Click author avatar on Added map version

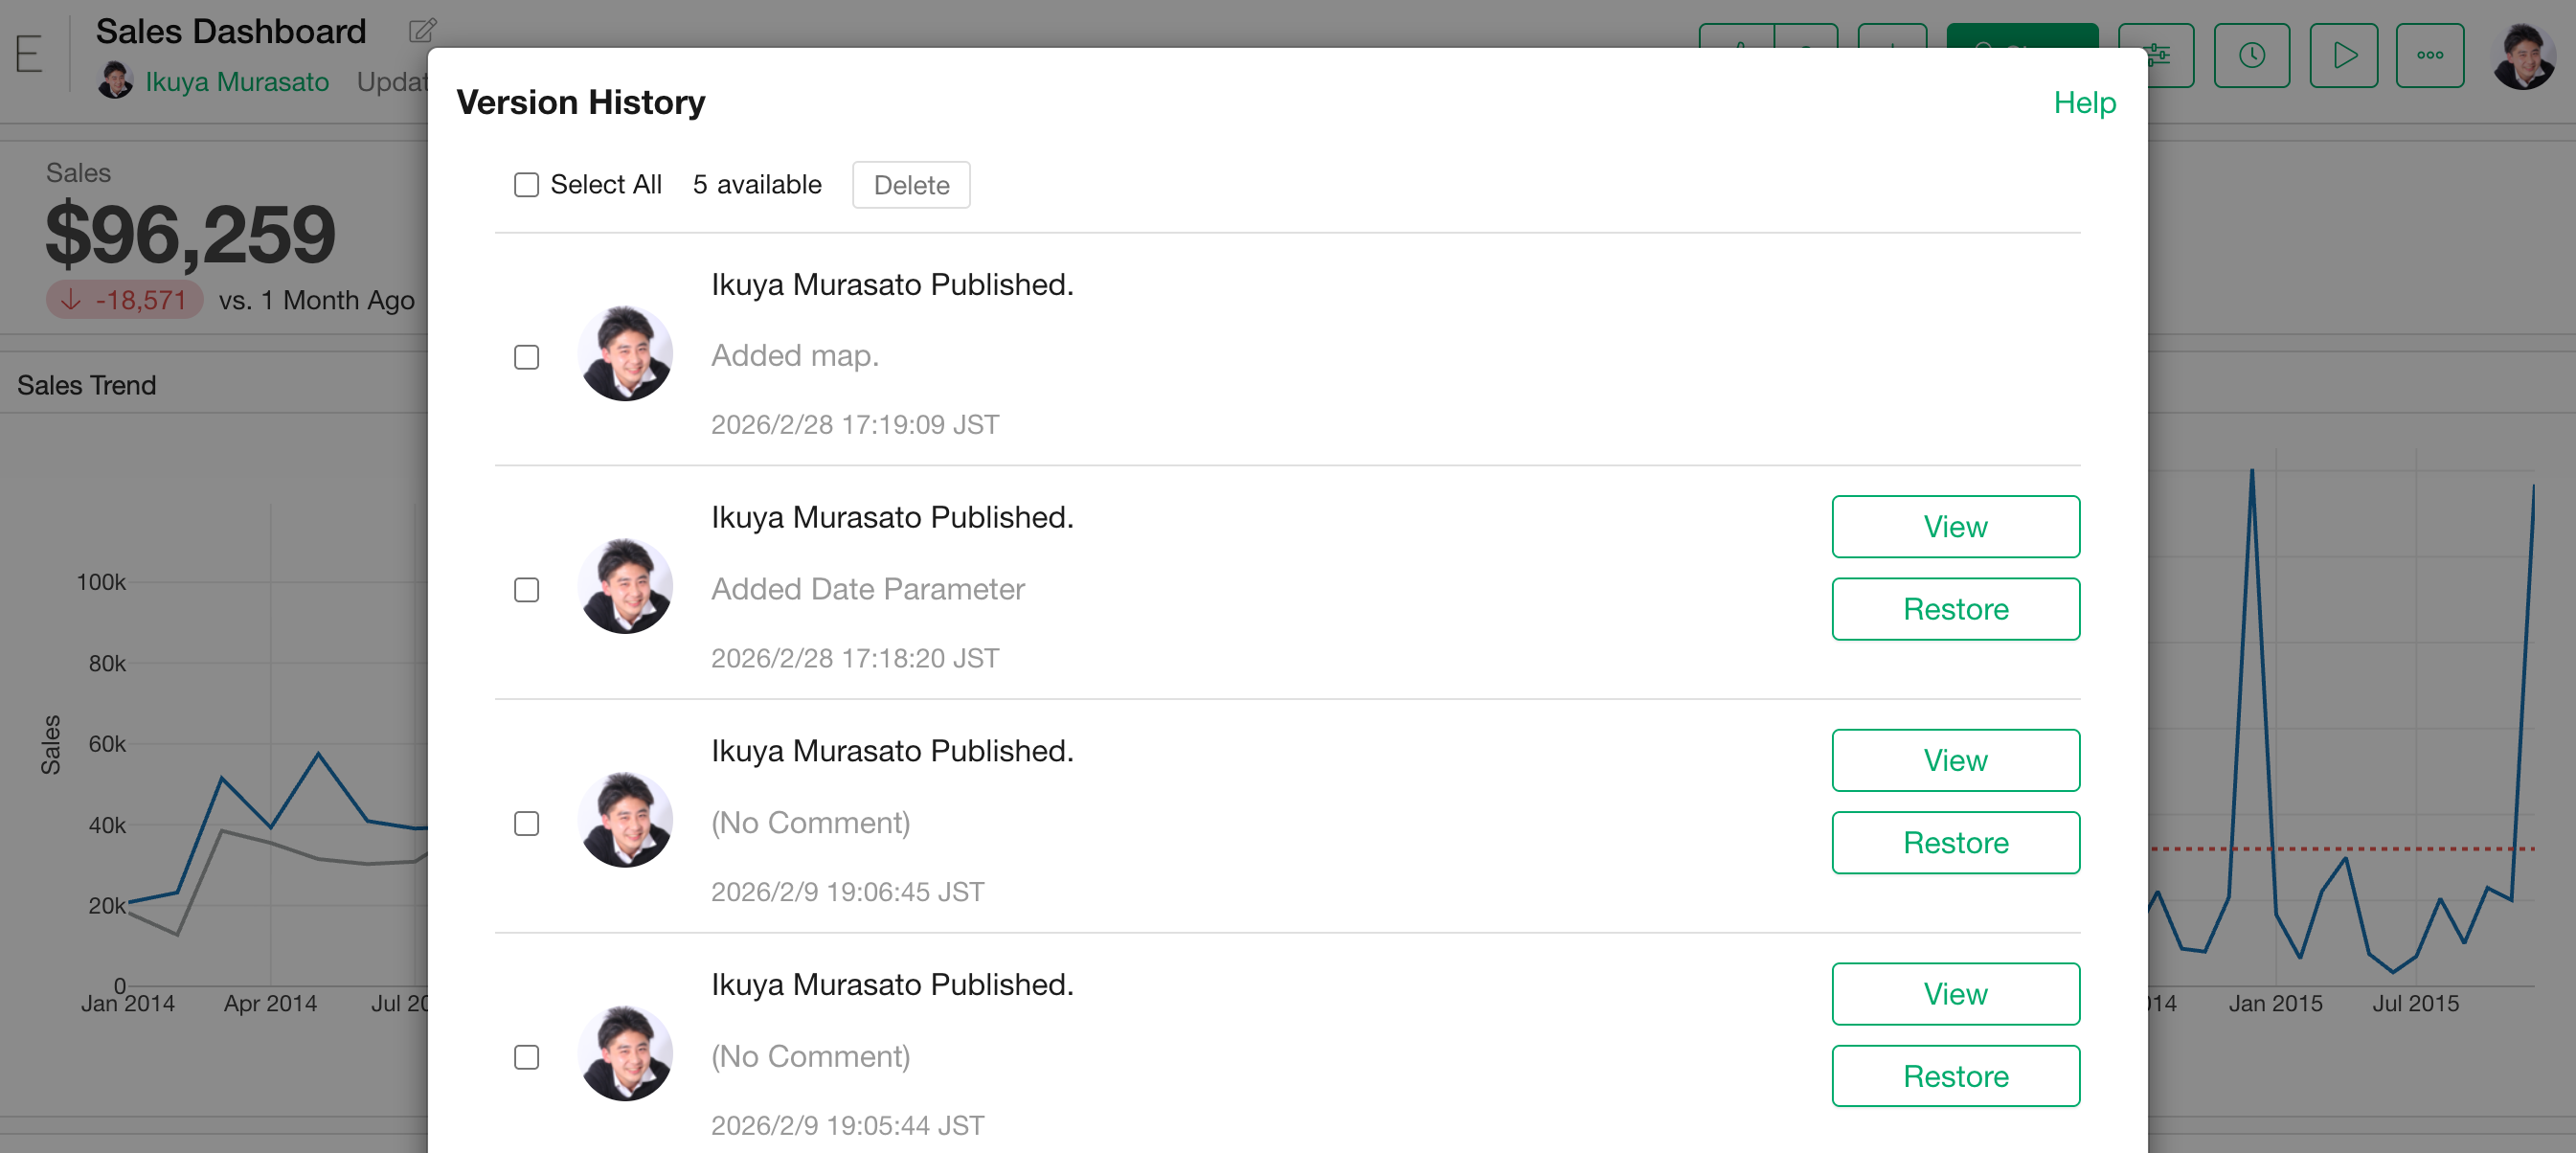[625, 354]
